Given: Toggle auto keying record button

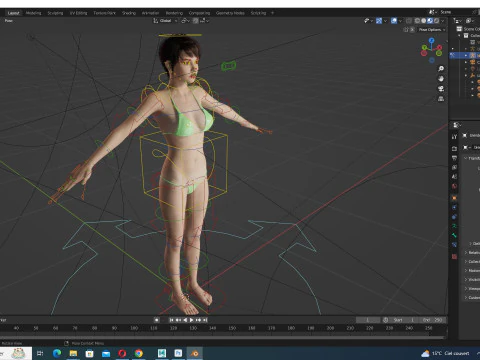Looking at the screenshot, I should click(156, 320).
